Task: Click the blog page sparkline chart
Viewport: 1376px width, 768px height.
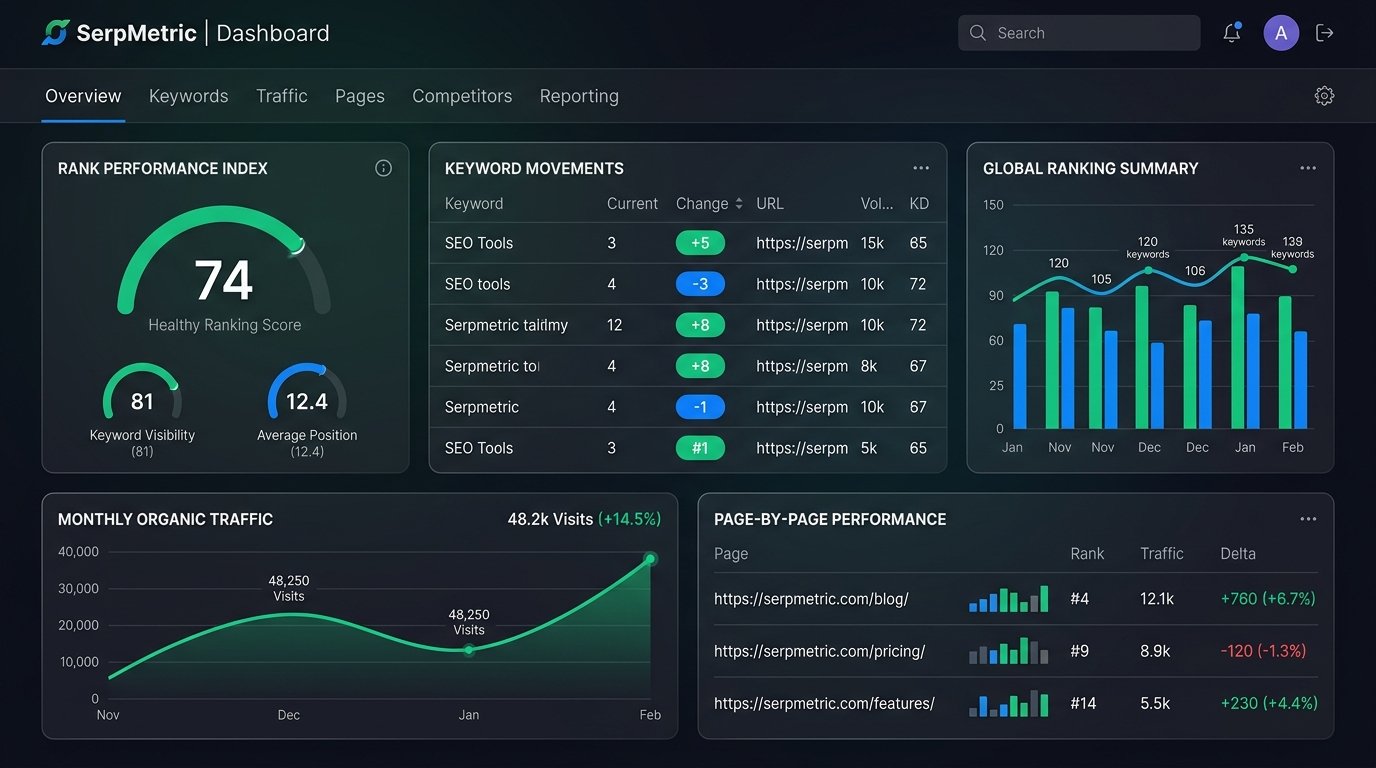Action: pyautogui.click(x=1008, y=599)
